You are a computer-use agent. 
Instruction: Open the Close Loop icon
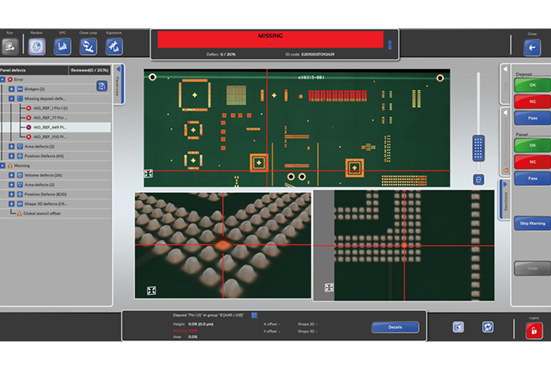[x=88, y=46]
